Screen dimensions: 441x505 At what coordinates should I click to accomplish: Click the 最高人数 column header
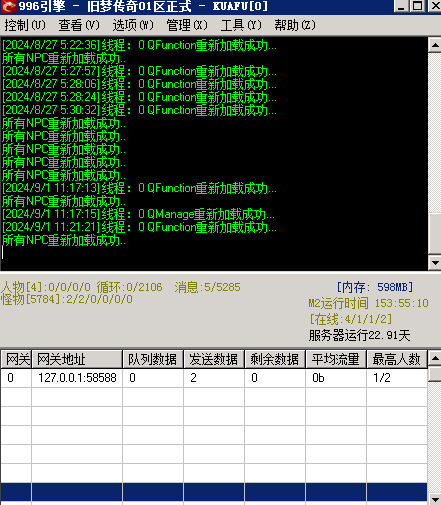point(397,359)
